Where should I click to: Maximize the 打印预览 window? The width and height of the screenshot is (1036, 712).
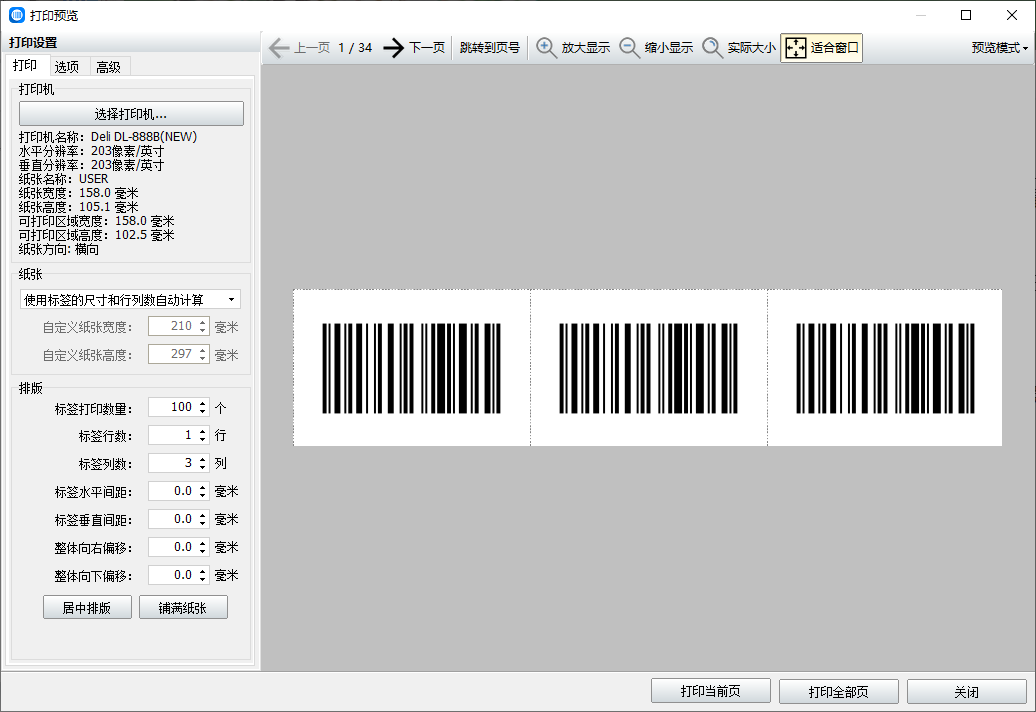966,15
